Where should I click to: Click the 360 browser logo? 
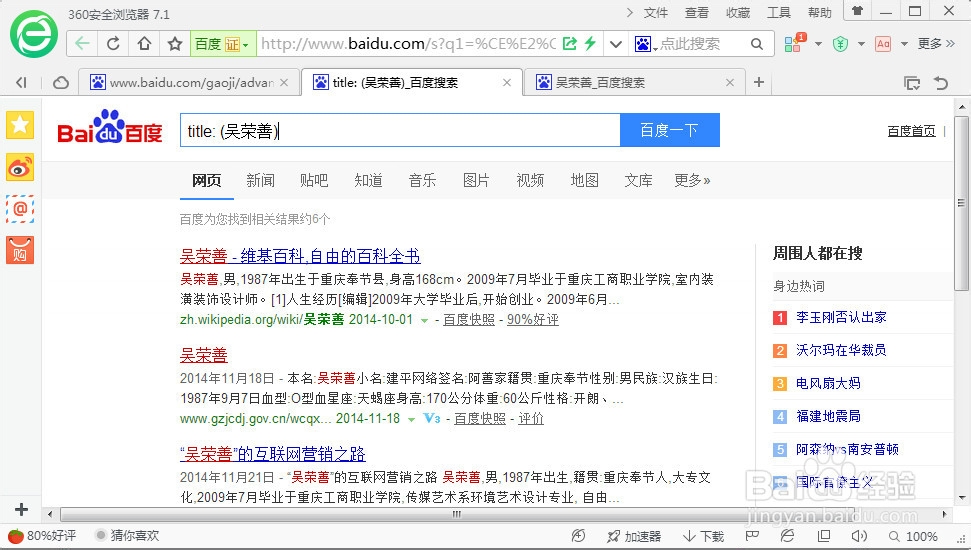point(33,34)
